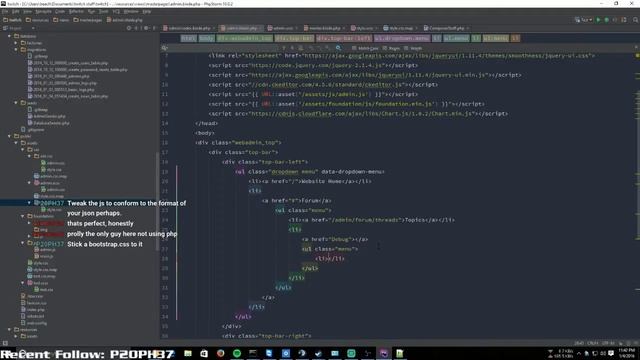Switch to style.css.map editor tab
The image size is (640, 360).
(400, 28)
